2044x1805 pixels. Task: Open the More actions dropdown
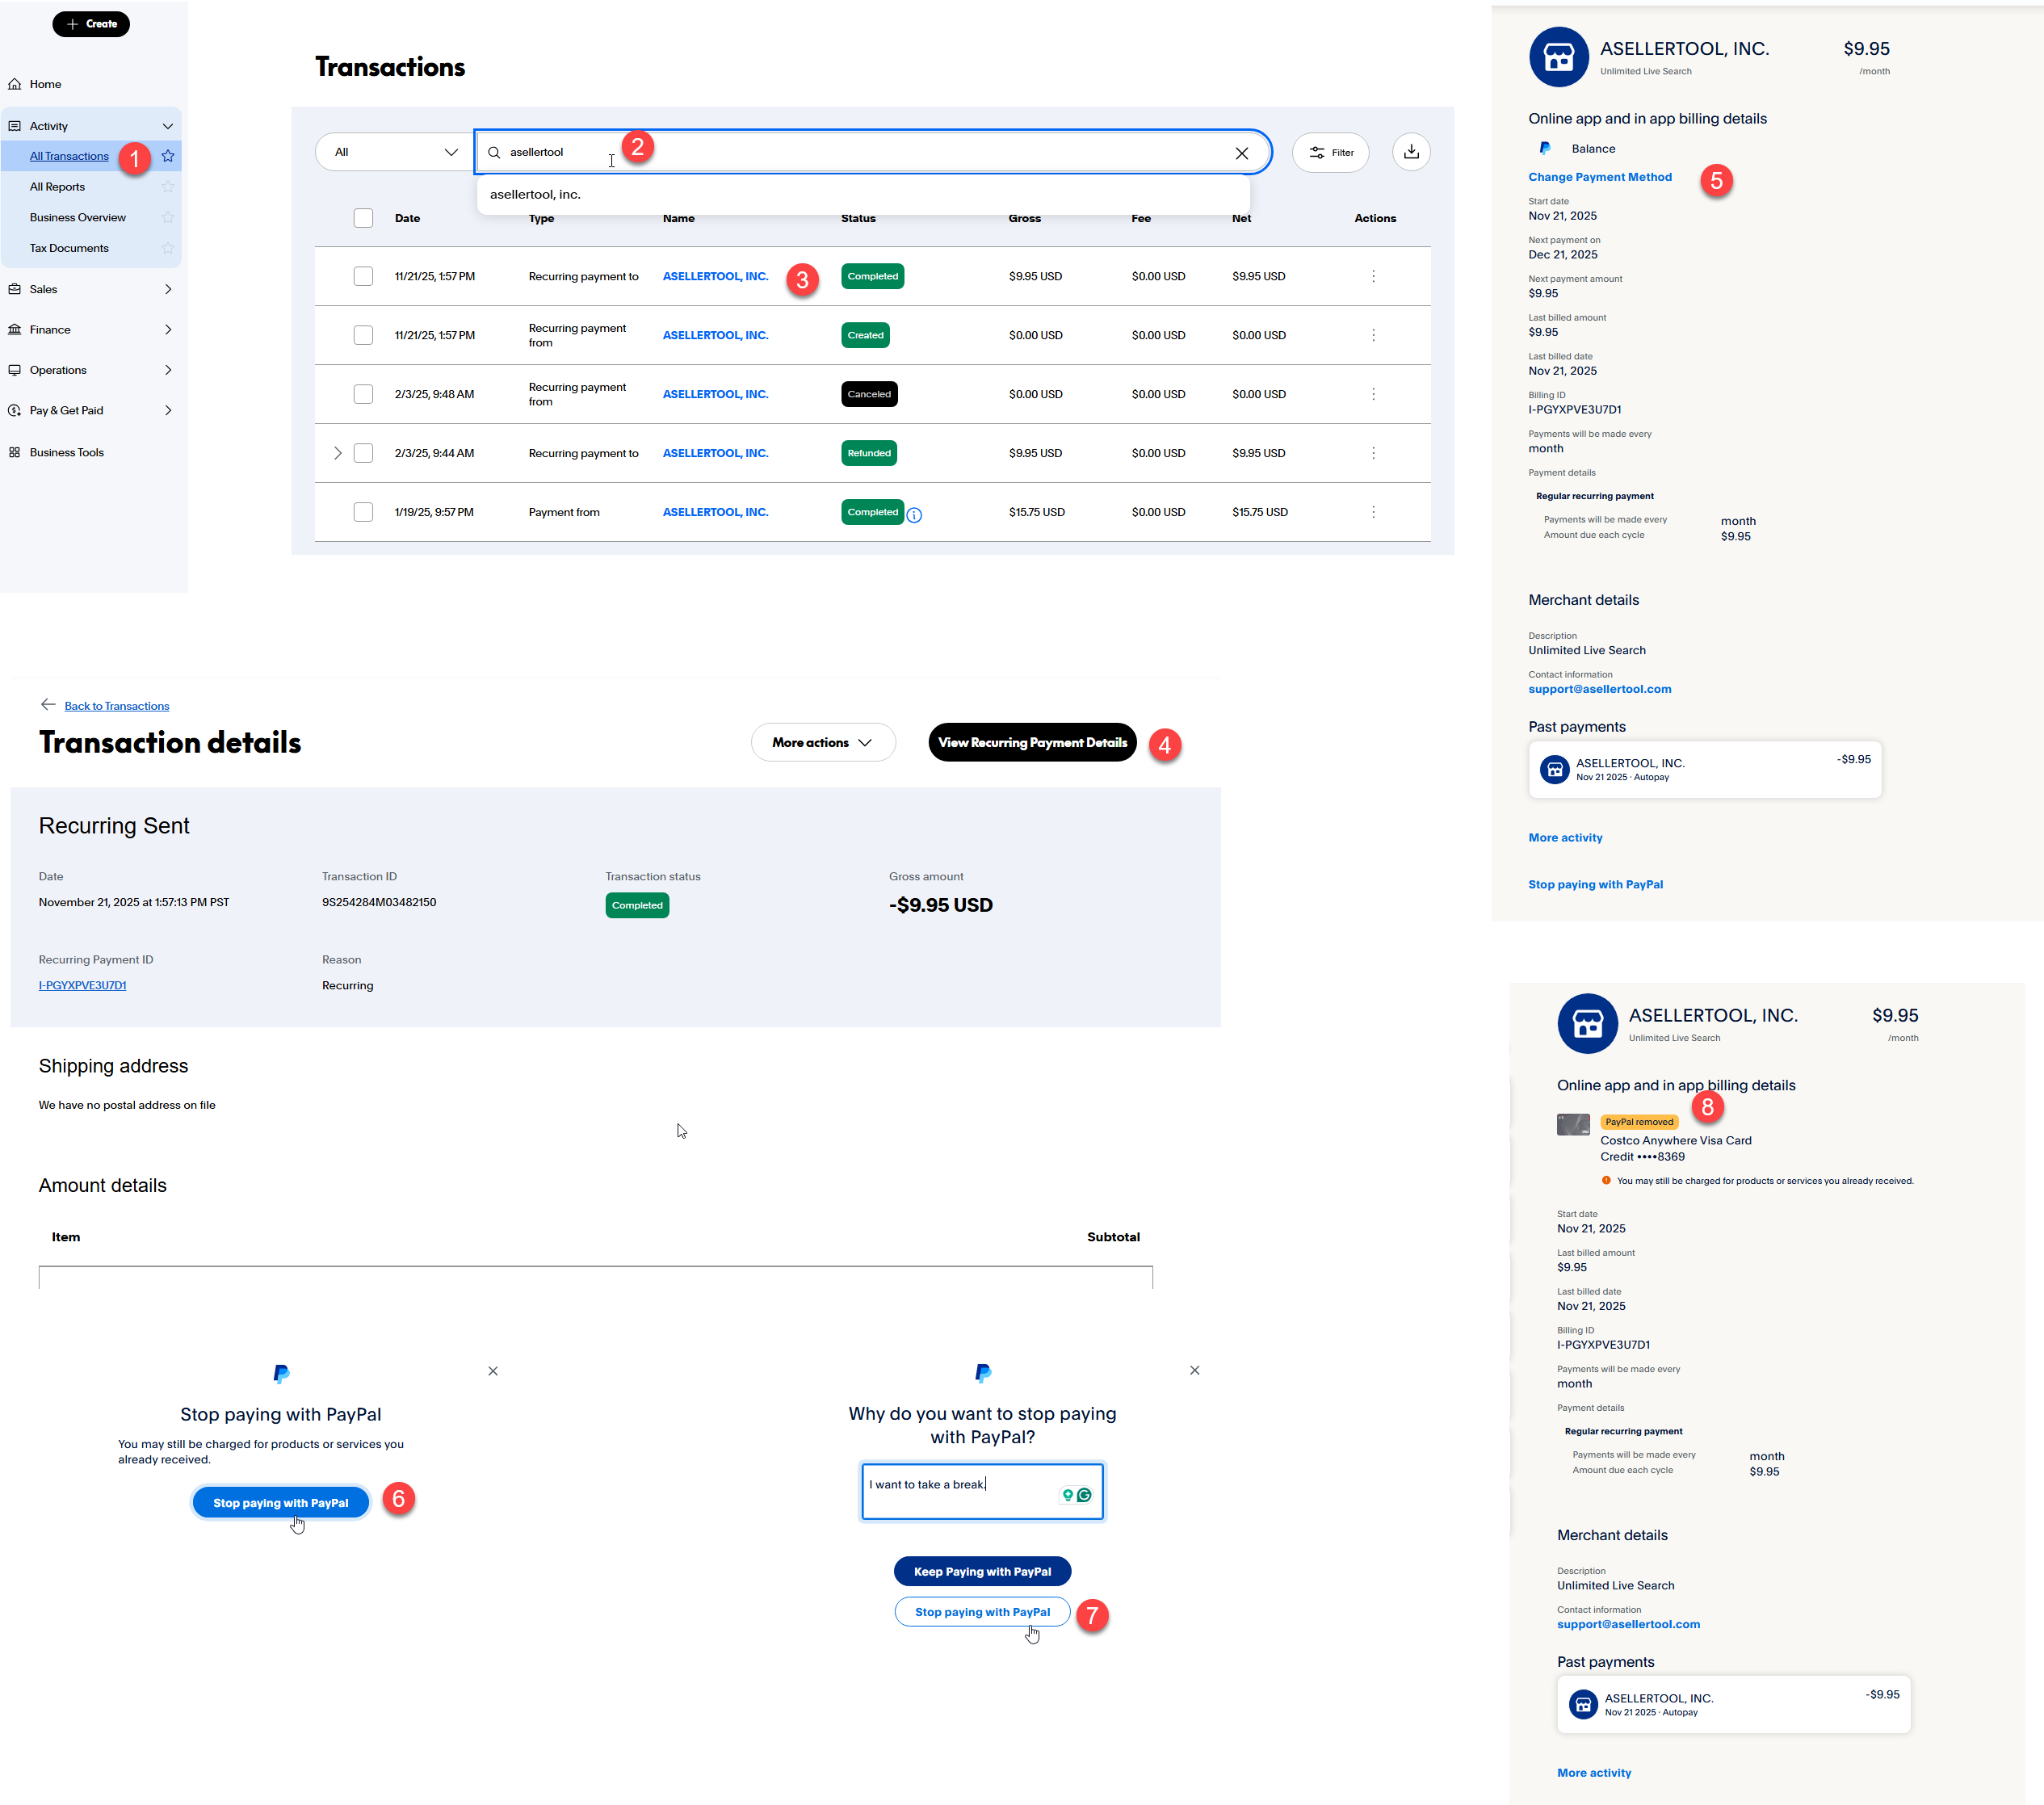click(x=822, y=742)
